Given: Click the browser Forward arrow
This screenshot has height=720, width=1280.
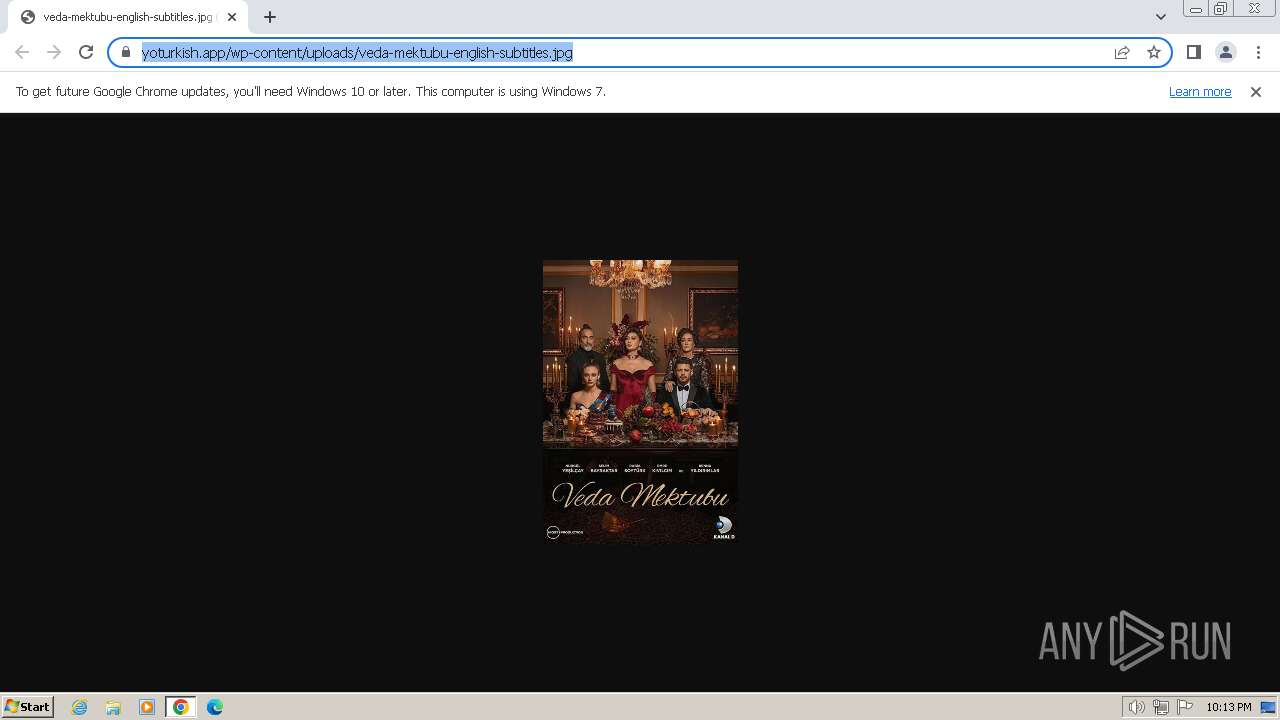Looking at the screenshot, I should 54,52.
